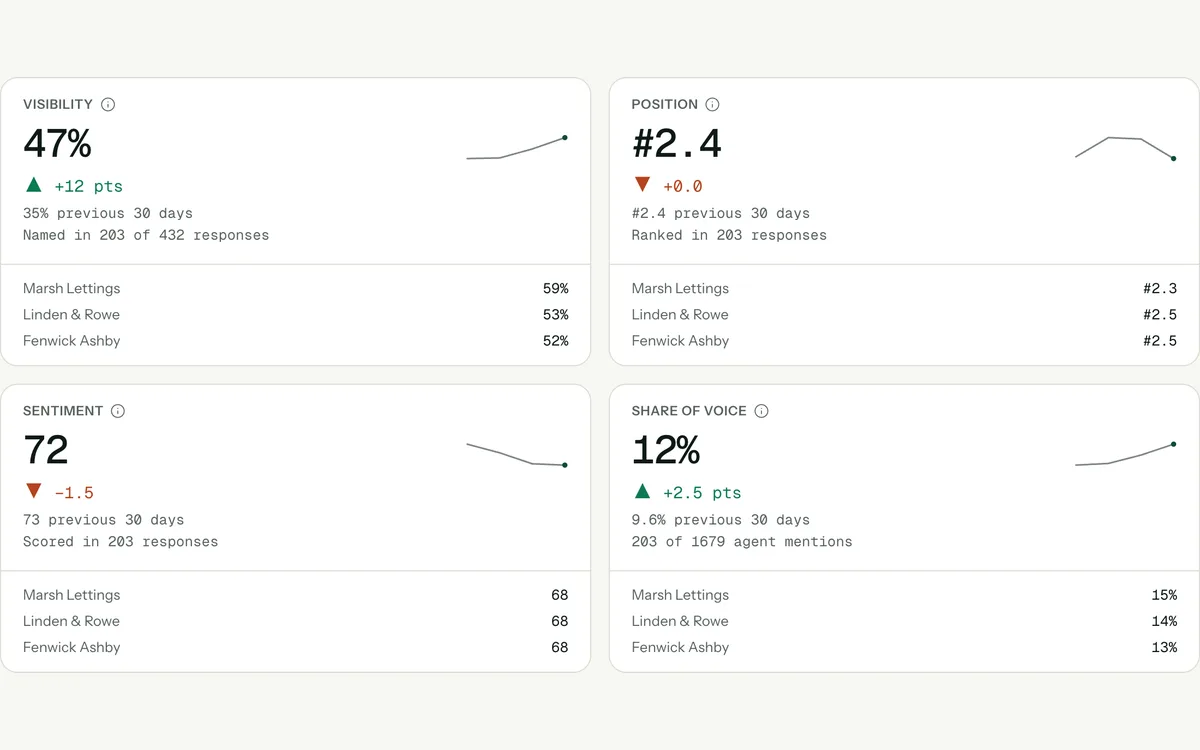Screen dimensions: 1200x750
Task: Click the #2.3 Marsh Lettings position value
Action: pos(1160,288)
